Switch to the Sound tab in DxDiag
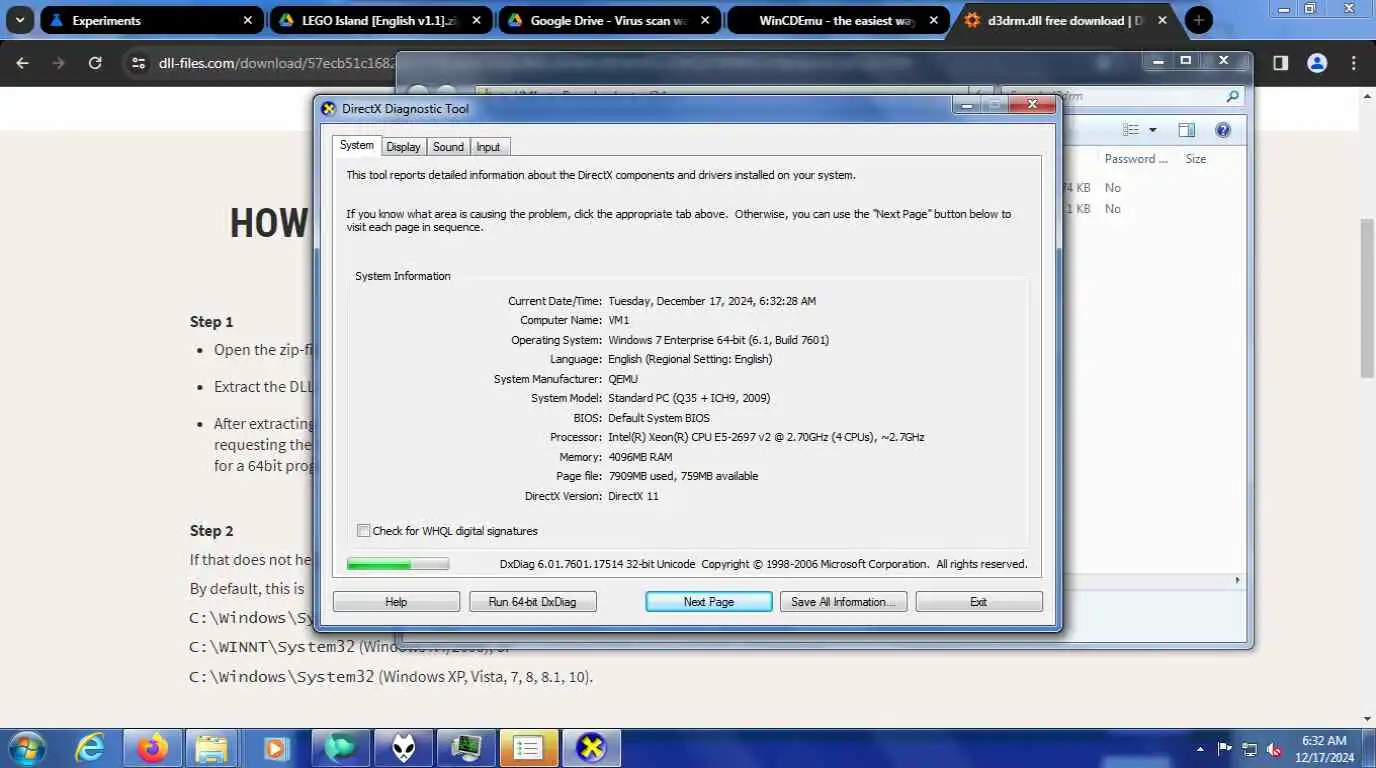1376x768 pixels. 448,147
